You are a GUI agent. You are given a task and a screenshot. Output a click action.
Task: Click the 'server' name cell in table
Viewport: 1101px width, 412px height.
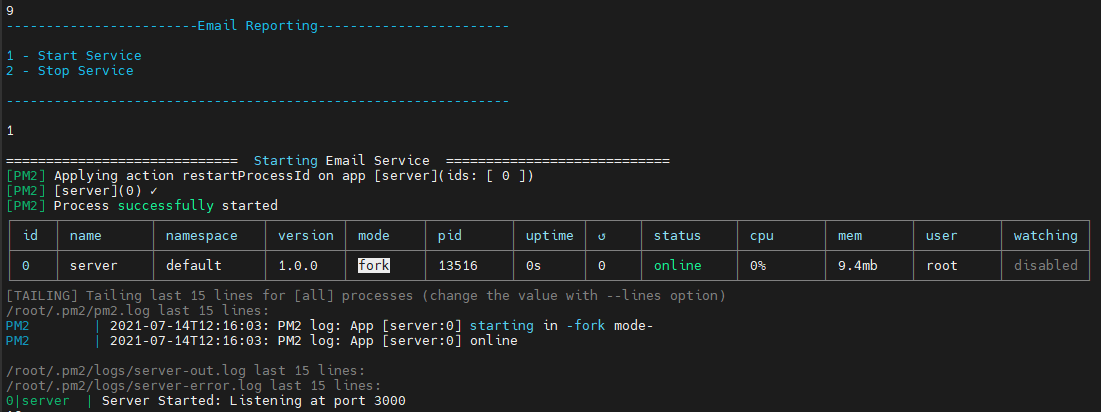pos(94,265)
